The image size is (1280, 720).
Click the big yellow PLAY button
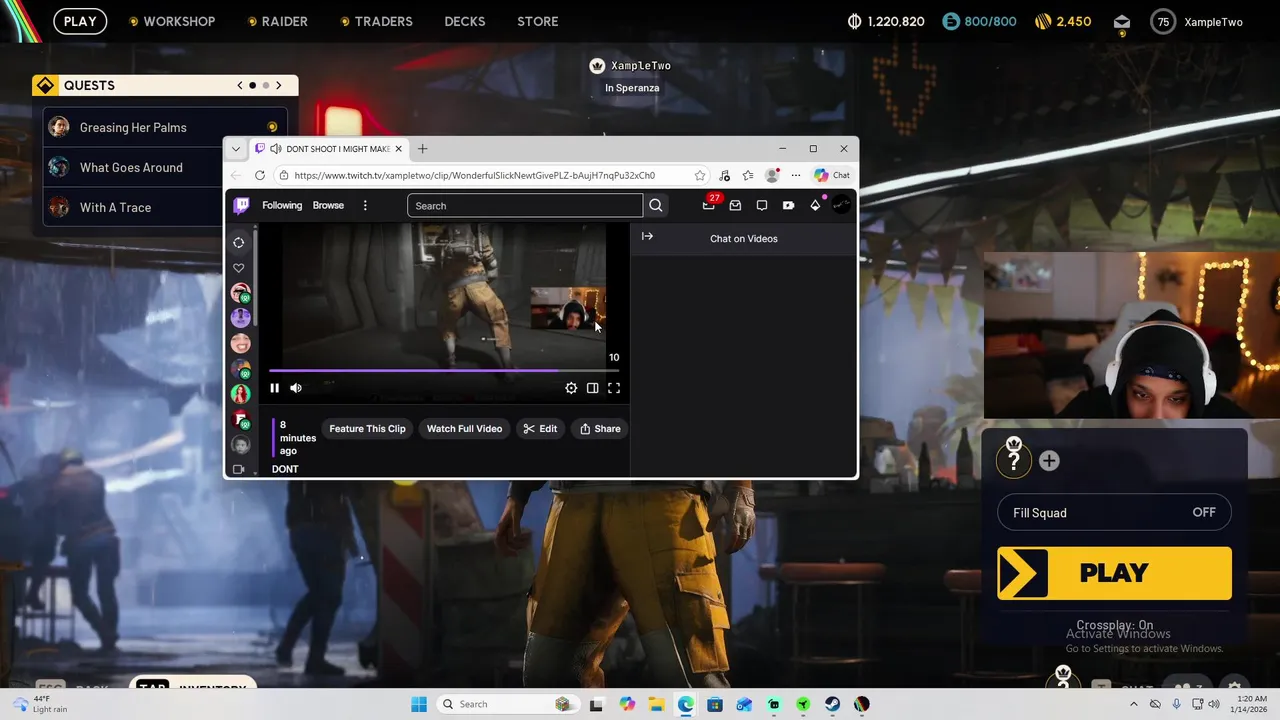1114,573
